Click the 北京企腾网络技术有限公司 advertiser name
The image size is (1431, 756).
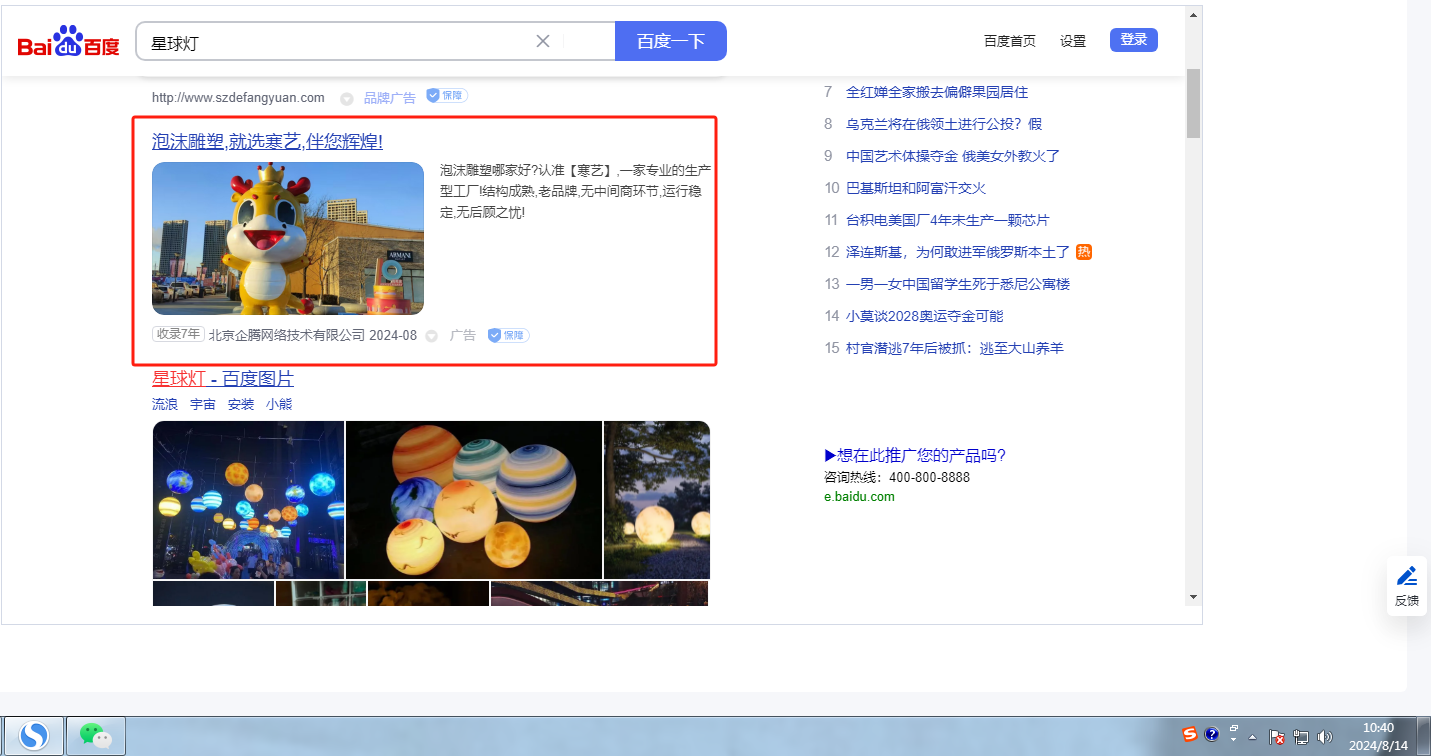click(287, 335)
